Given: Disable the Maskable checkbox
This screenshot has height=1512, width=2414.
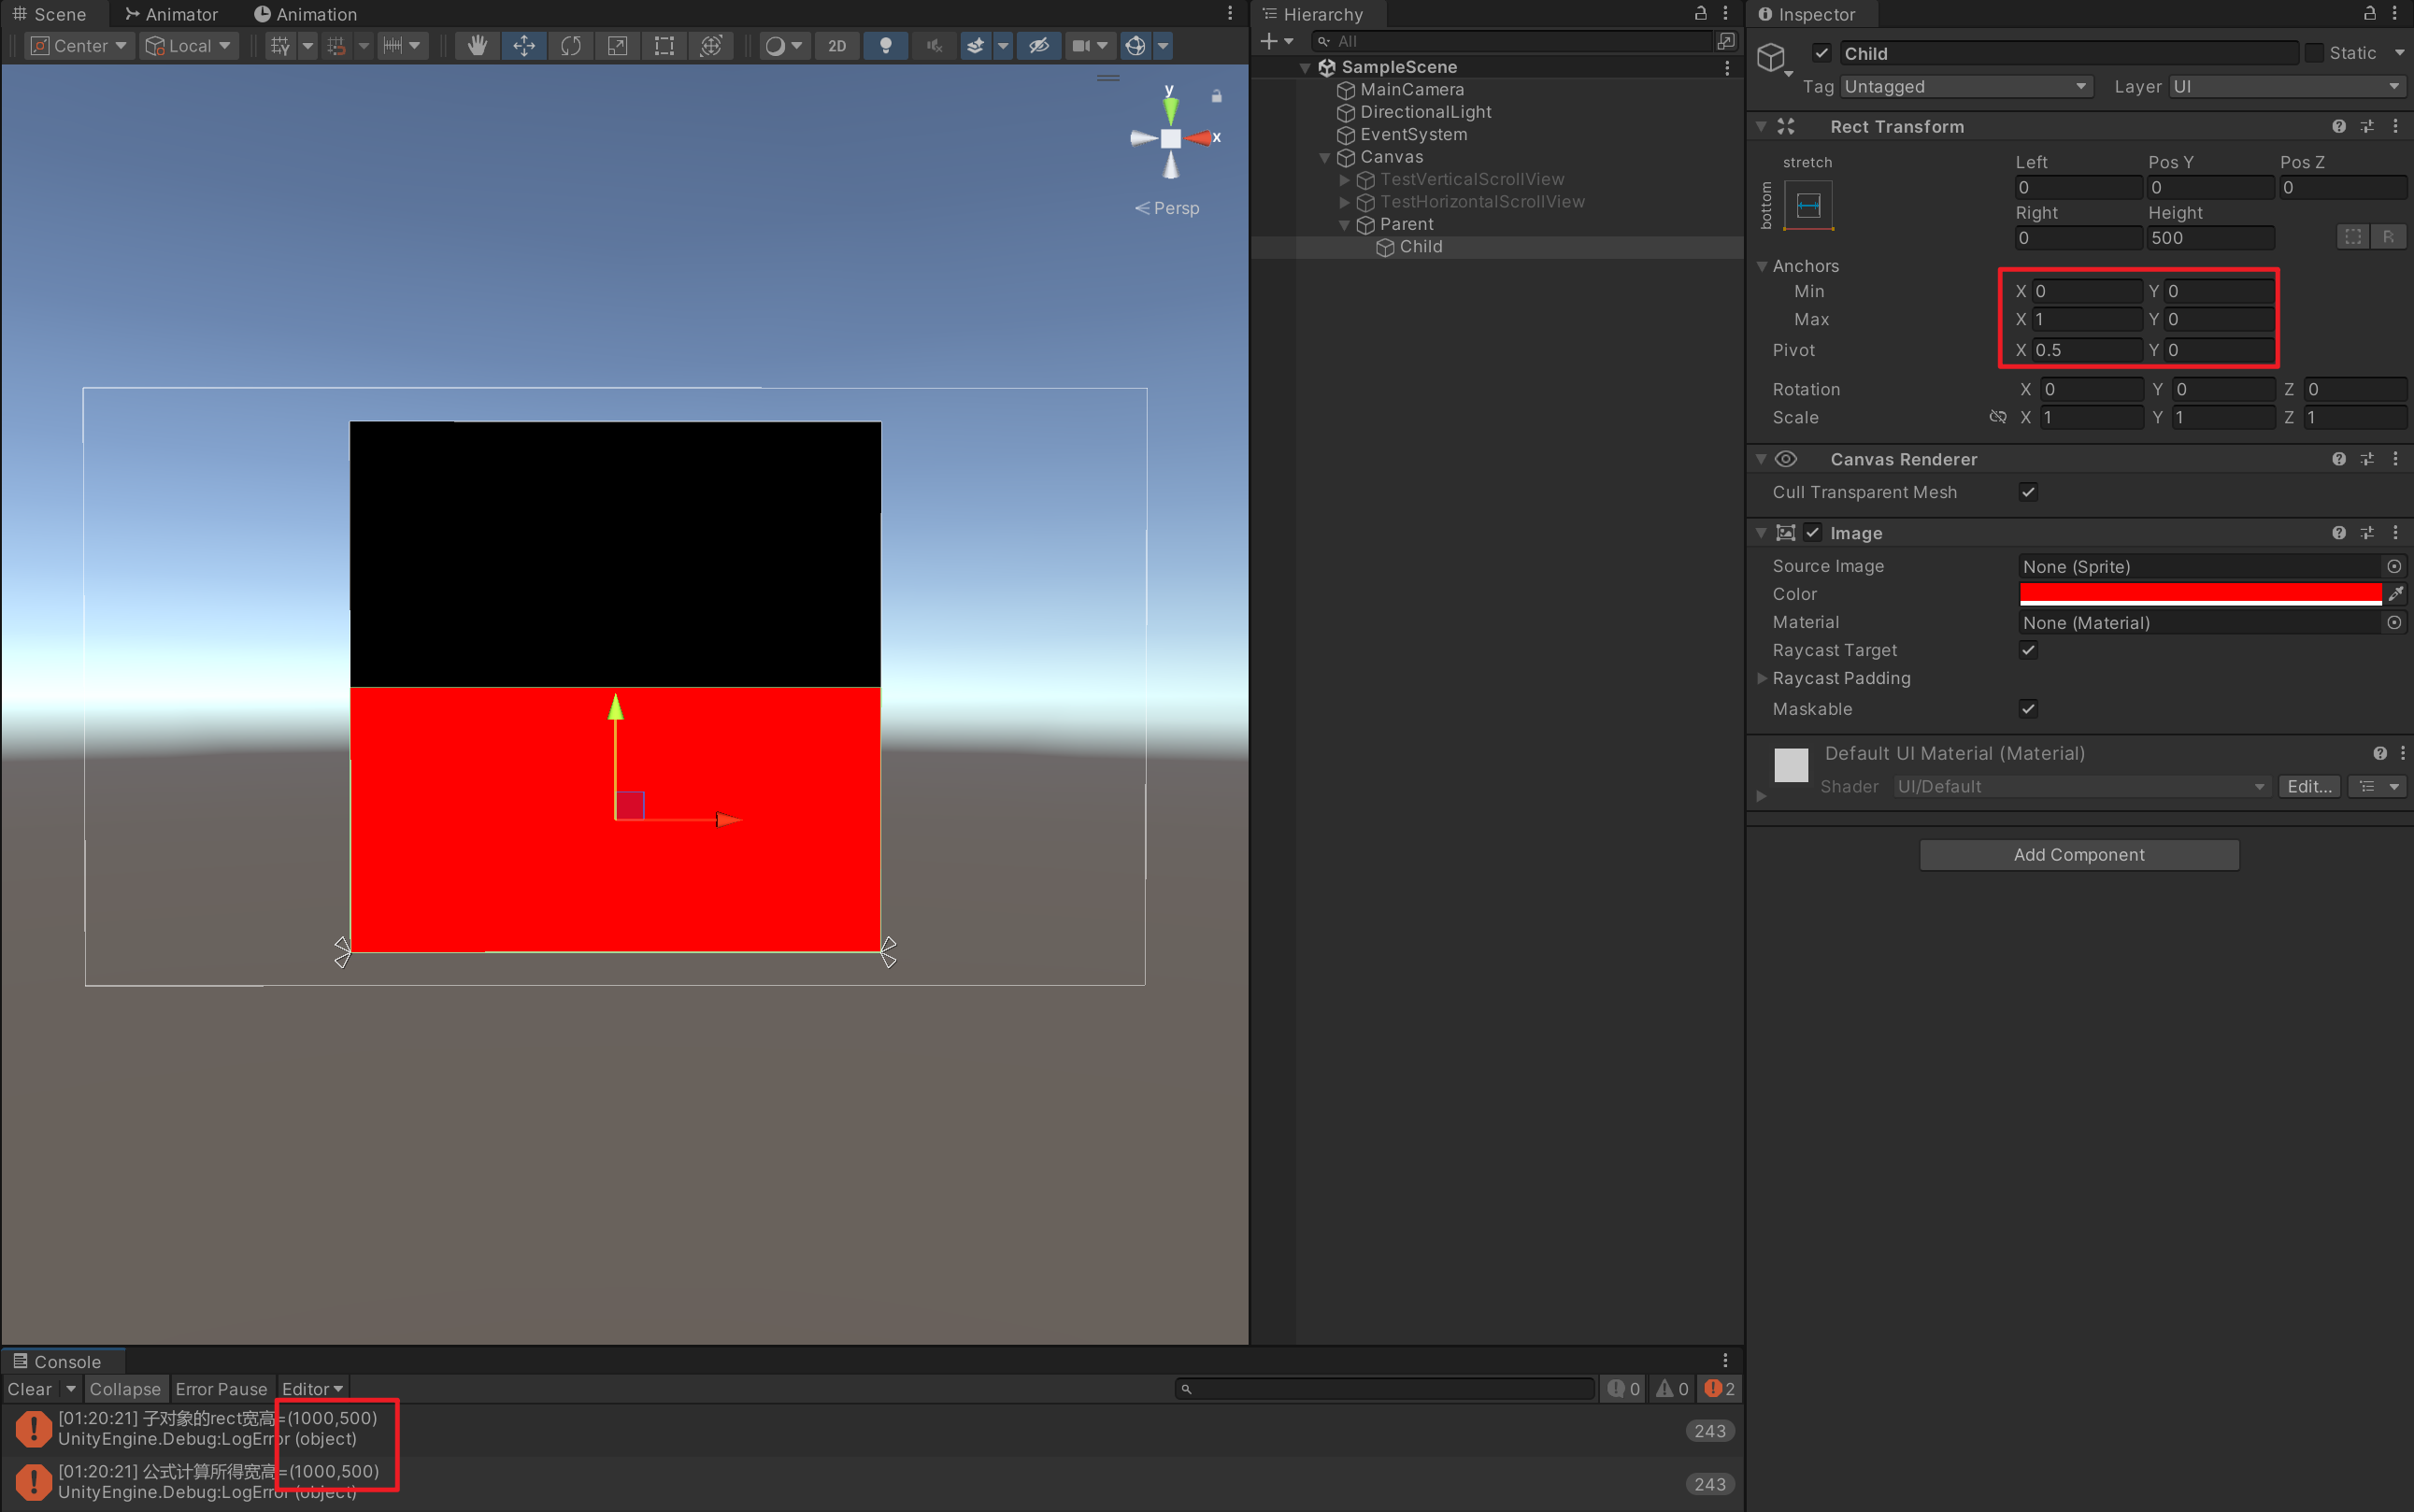Looking at the screenshot, I should tap(2027, 709).
